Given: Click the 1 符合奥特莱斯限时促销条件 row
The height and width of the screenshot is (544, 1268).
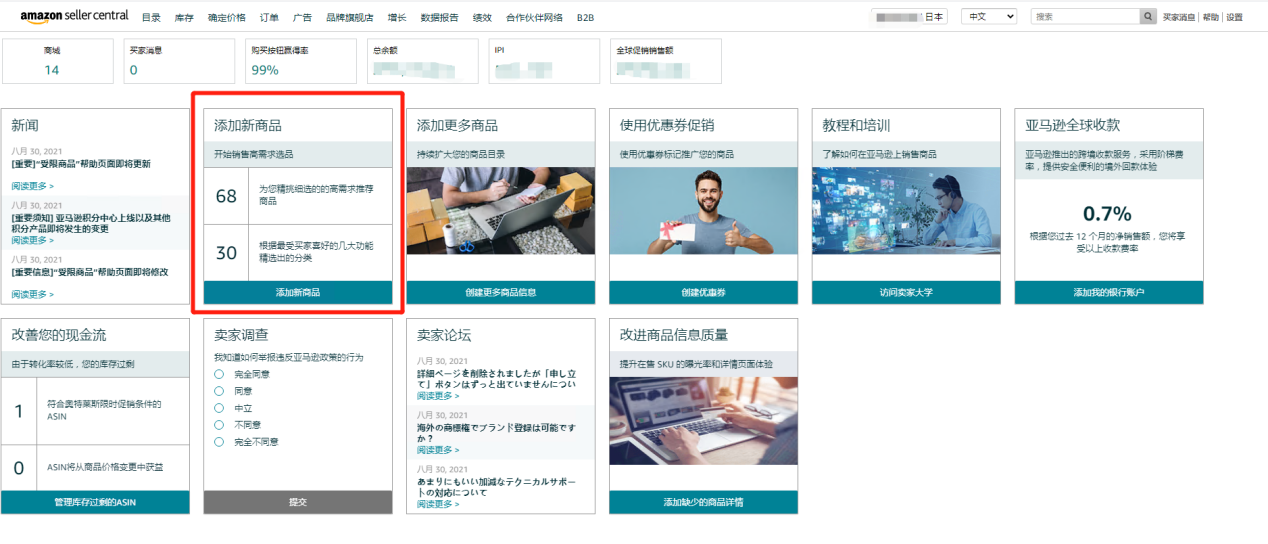Looking at the screenshot, I should click(x=95, y=411).
